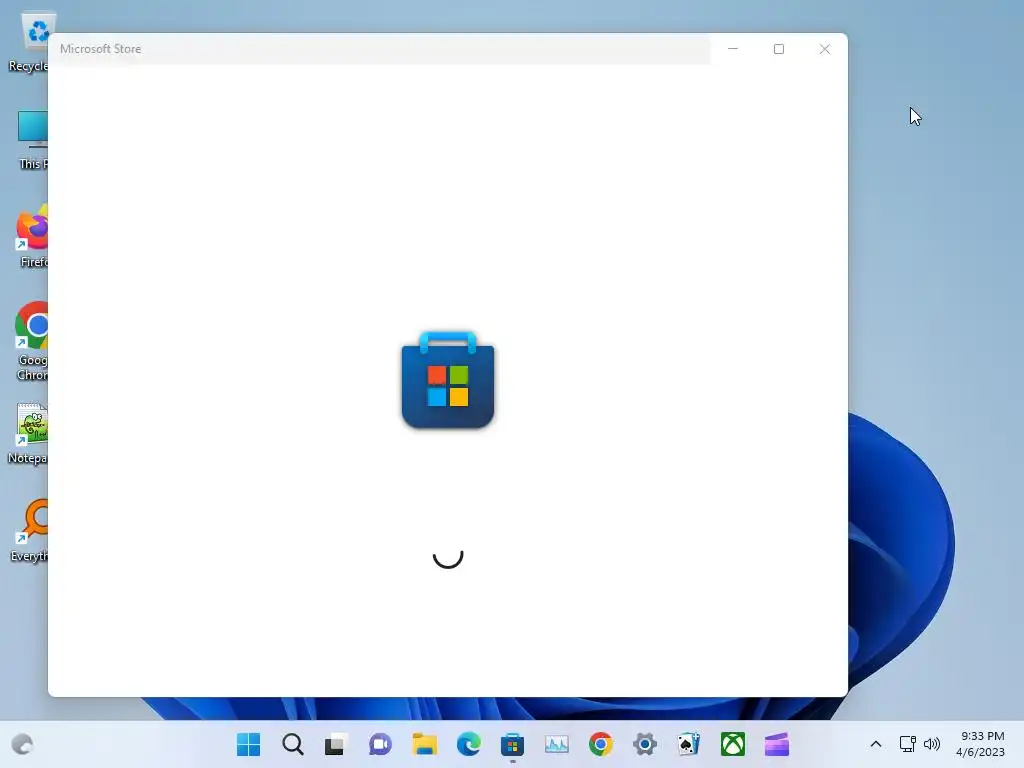Open the widgets icon at taskbar left
This screenshot has height=768, width=1024.
point(22,744)
